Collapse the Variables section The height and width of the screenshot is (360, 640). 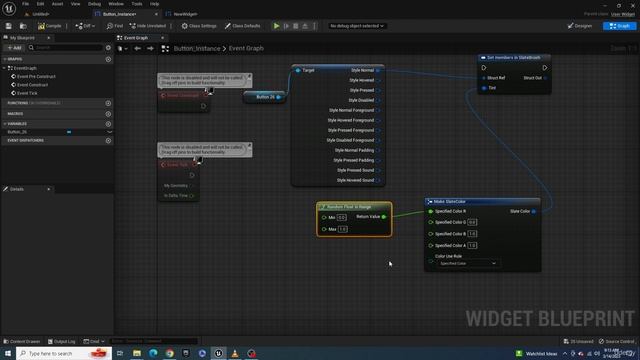[x=4, y=124]
